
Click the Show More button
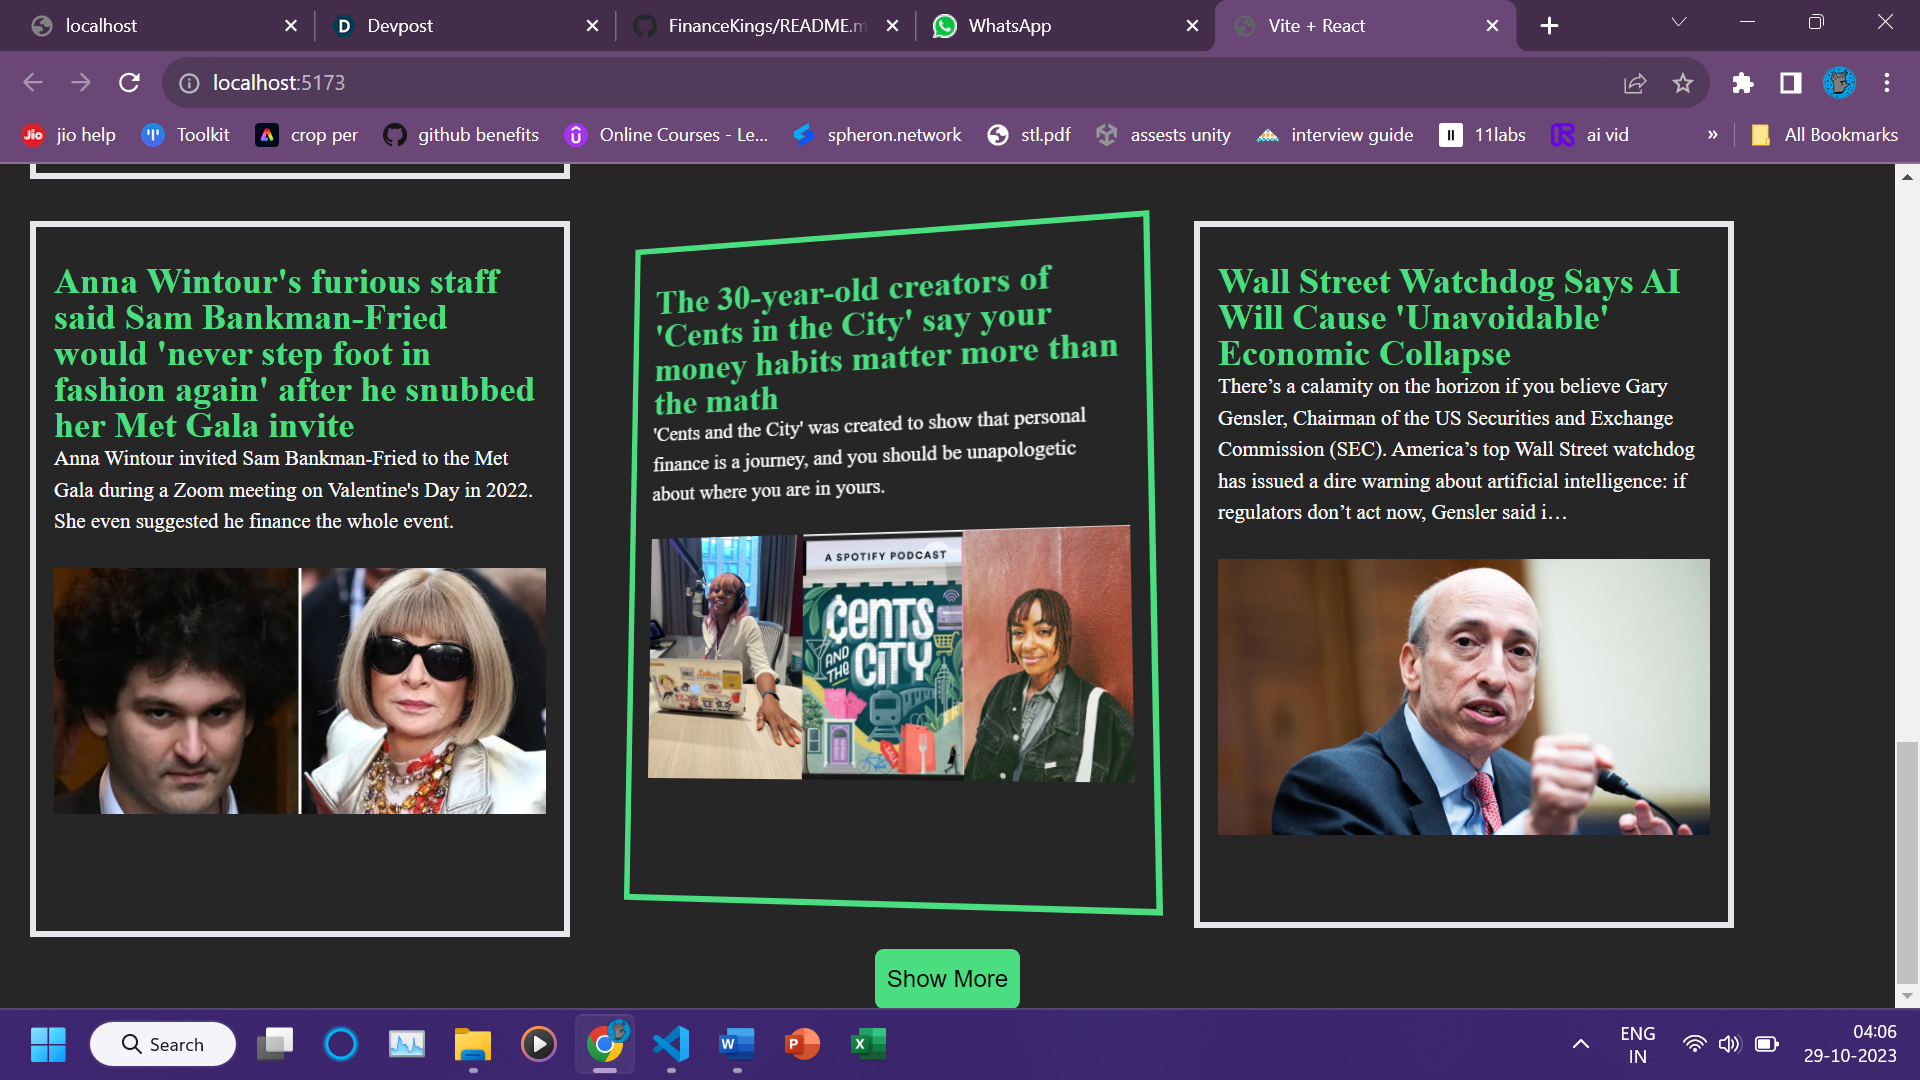947,978
